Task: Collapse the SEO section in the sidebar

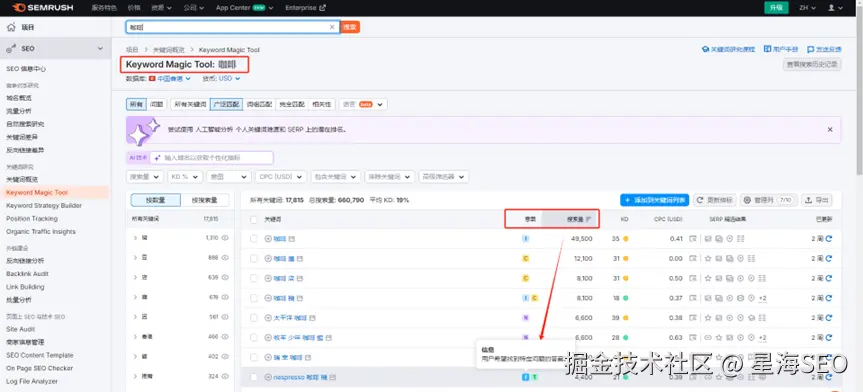Action: point(100,48)
